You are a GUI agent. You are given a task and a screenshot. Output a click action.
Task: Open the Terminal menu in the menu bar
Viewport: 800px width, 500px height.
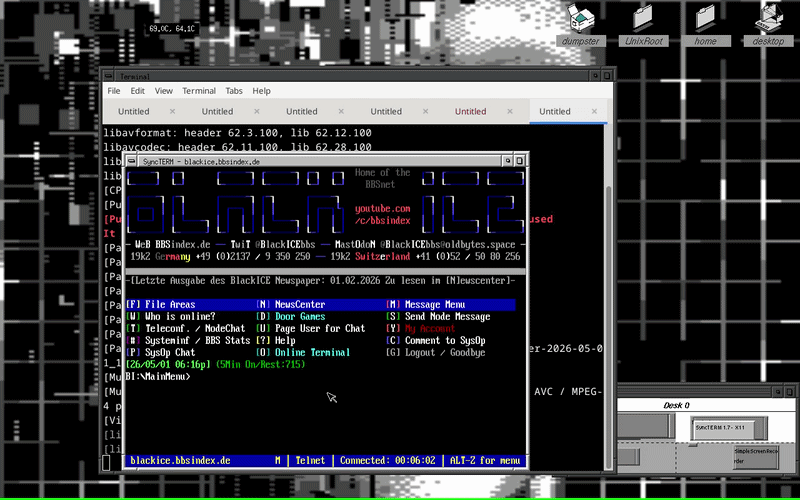click(198, 91)
